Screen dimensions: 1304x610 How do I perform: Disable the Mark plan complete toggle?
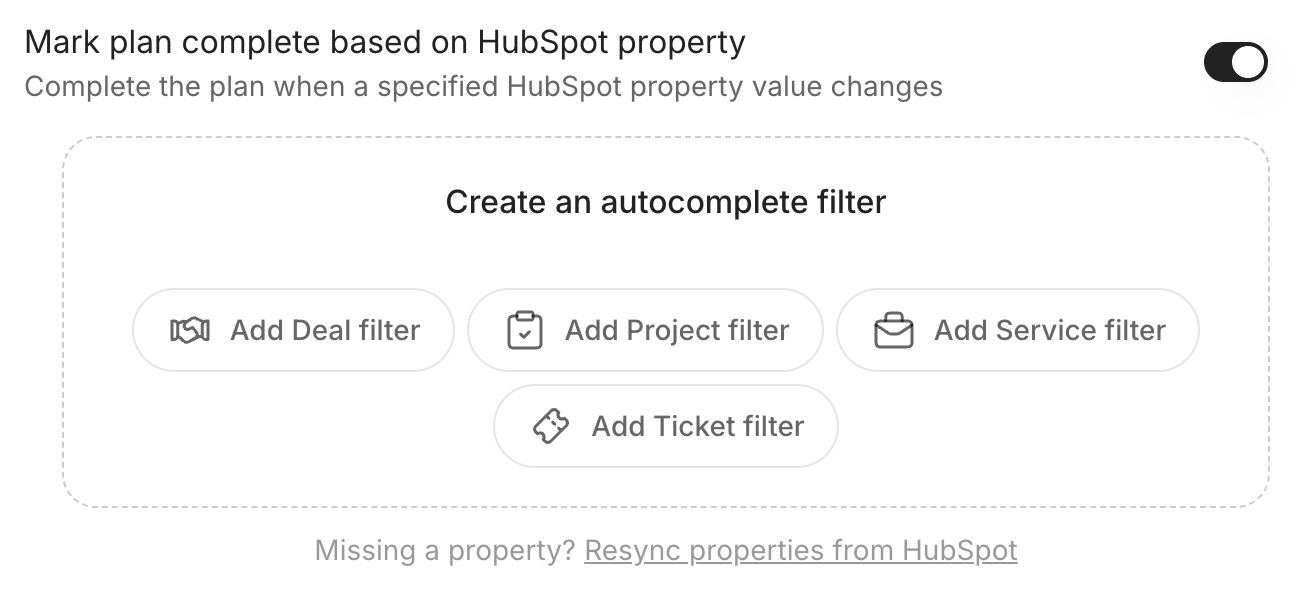[1235, 64]
